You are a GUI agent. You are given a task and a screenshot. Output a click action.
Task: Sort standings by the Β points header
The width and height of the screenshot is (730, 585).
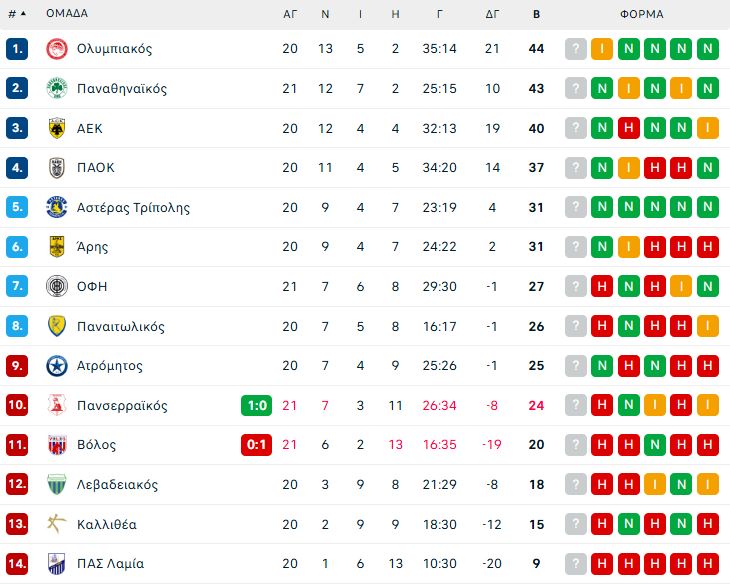[536, 14]
